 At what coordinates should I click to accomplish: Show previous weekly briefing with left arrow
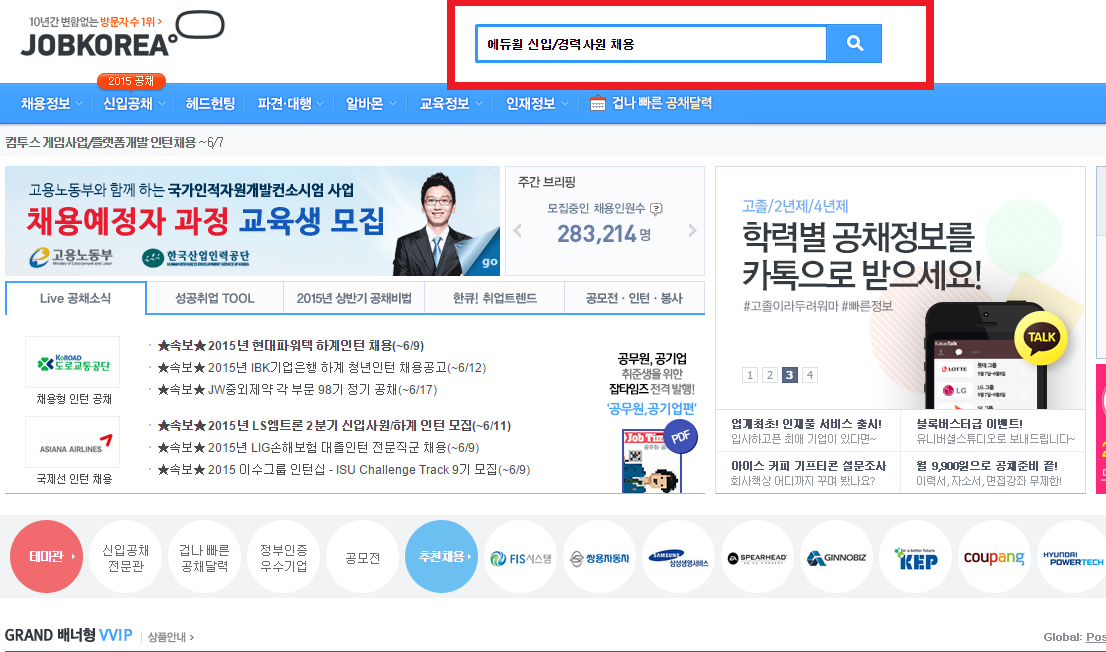[x=518, y=231]
